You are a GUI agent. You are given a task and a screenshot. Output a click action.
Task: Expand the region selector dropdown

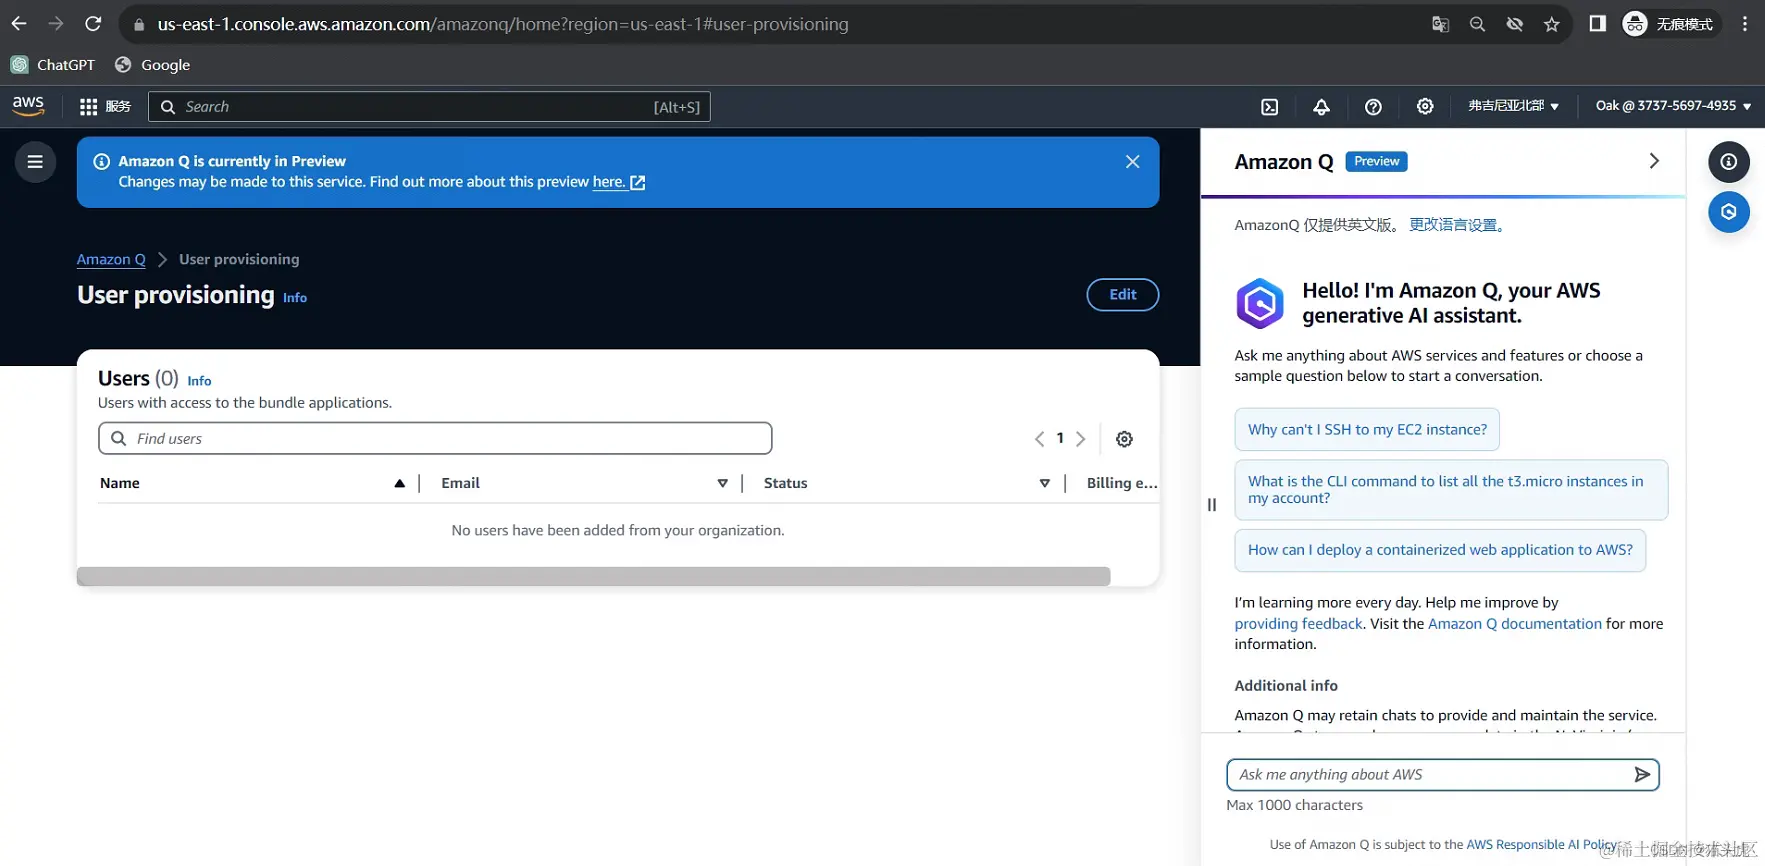(x=1513, y=106)
